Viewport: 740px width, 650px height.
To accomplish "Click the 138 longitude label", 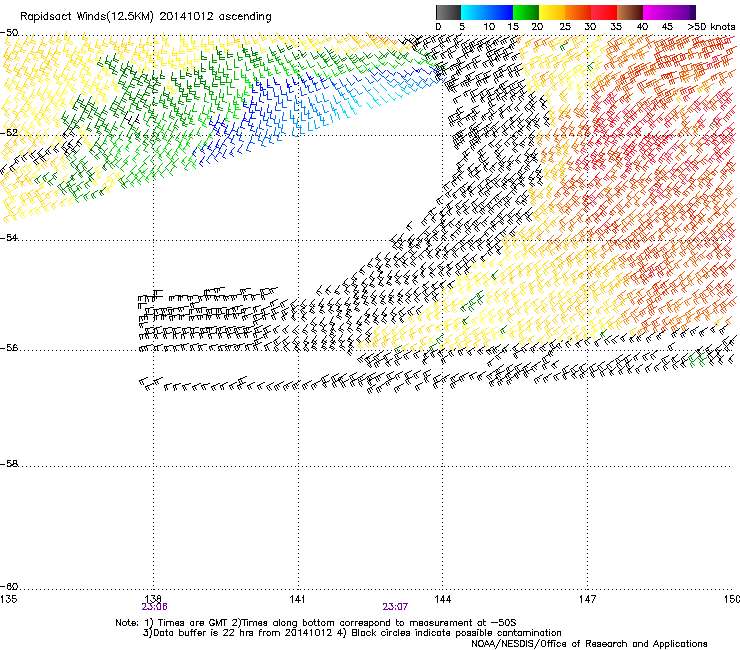I will tap(153, 599).
